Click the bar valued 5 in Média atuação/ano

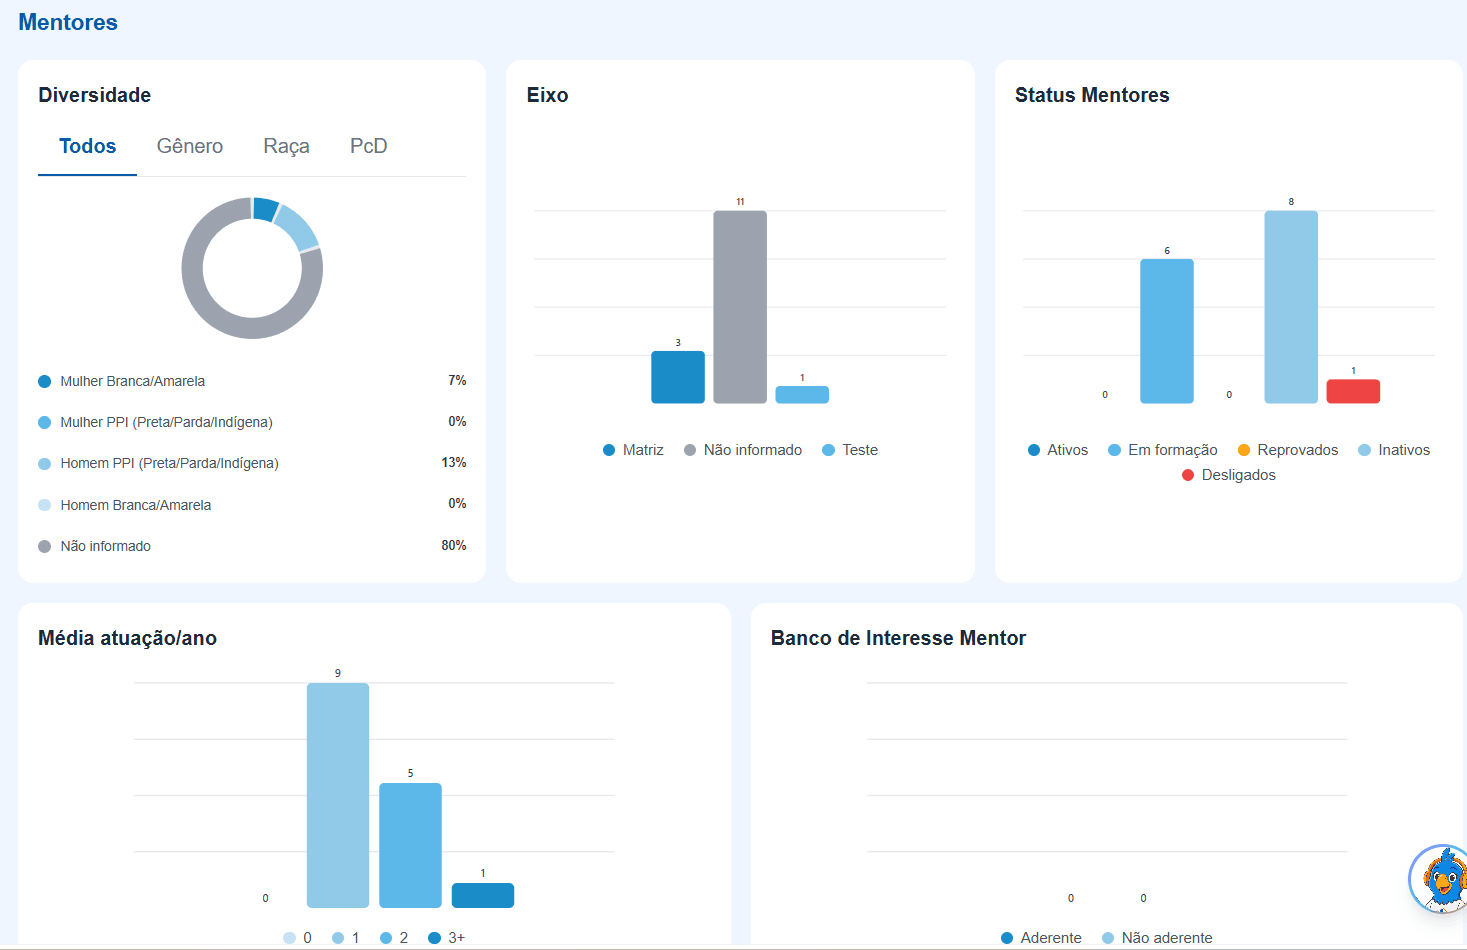tap(410, 845)
